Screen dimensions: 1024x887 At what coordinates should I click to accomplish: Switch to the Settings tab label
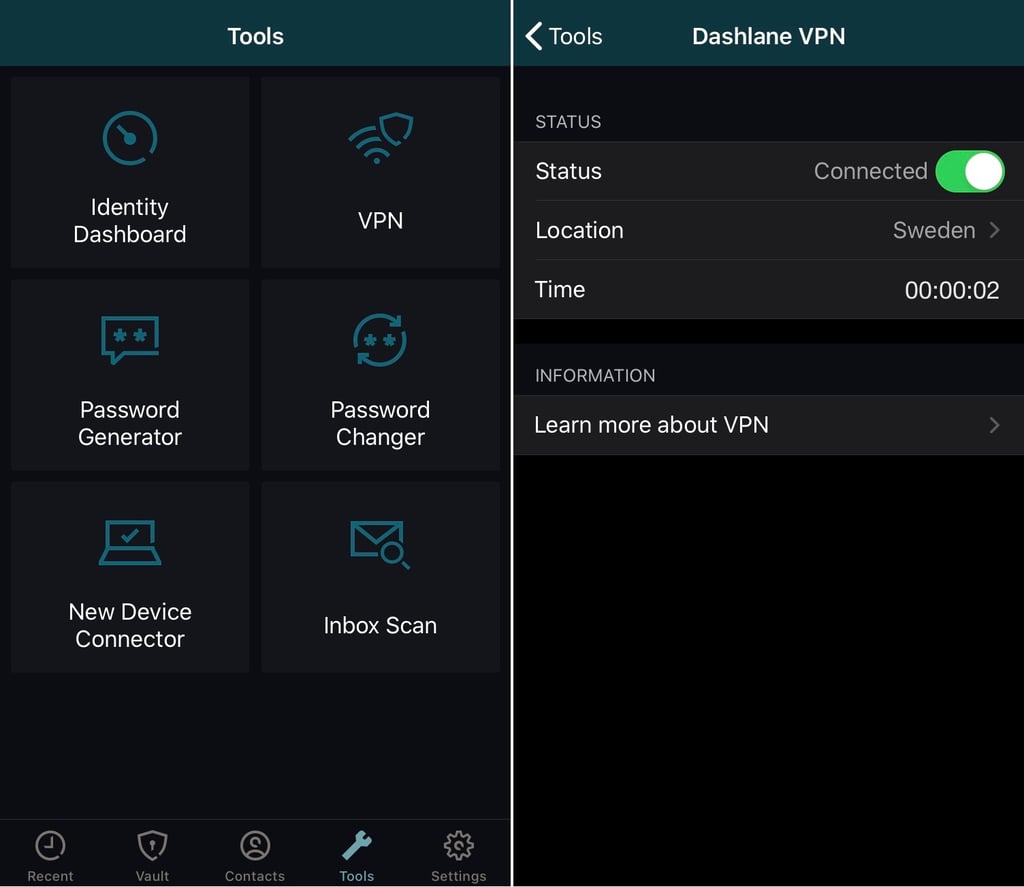pos(458,876)
